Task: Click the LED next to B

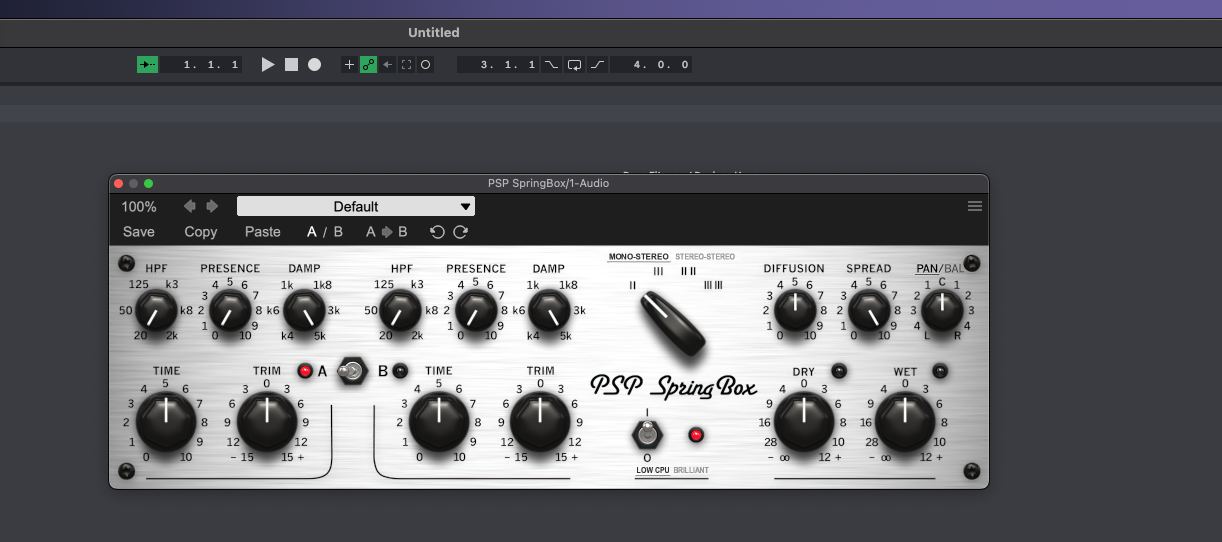Action: [x=400, y=371]
